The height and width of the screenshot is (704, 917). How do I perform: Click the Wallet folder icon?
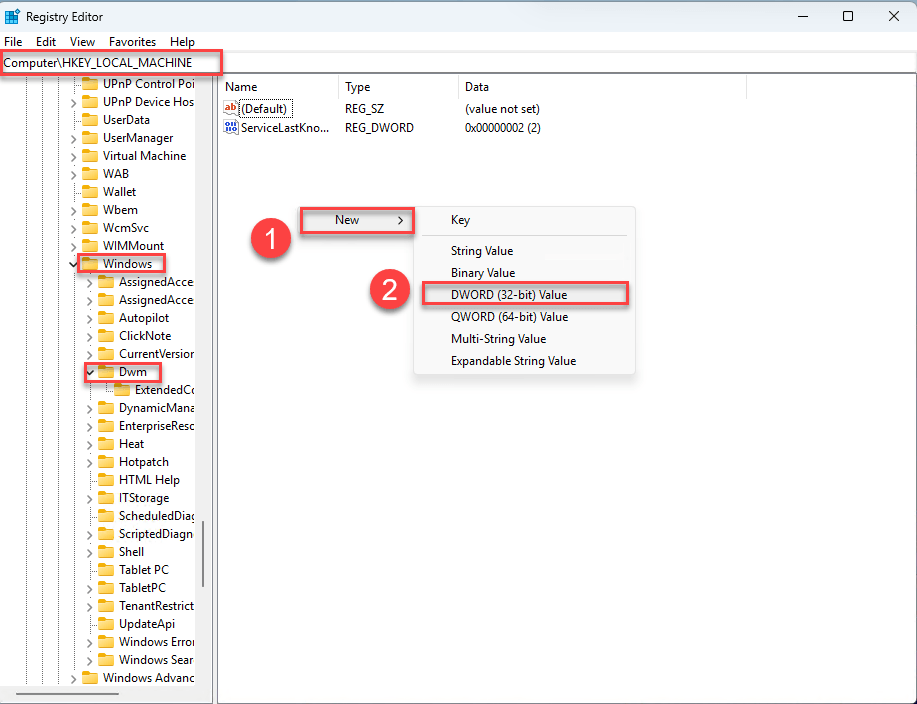click(x=89, y=192)
